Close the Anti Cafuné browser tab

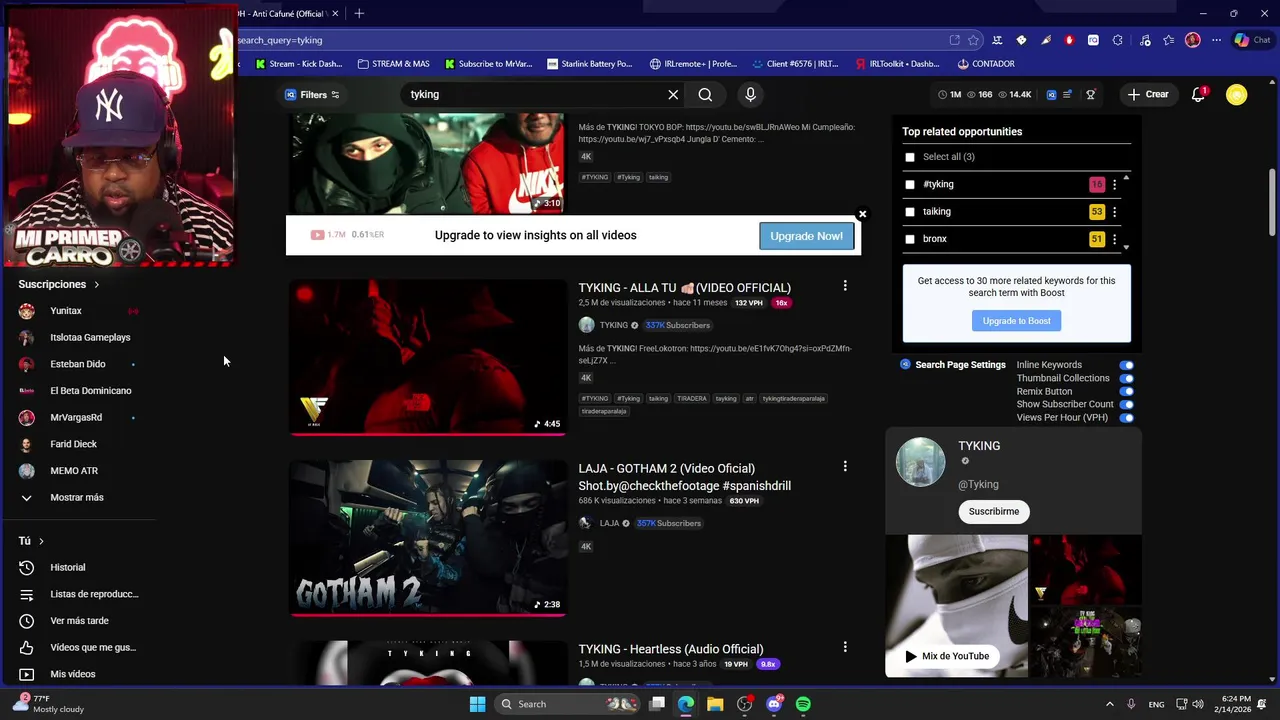[336, 13]
